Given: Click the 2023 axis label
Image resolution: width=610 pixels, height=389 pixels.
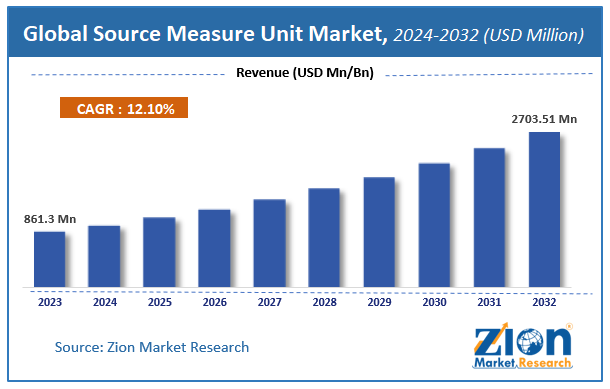Looking at the screenshot, I should [x=50, y=302].
